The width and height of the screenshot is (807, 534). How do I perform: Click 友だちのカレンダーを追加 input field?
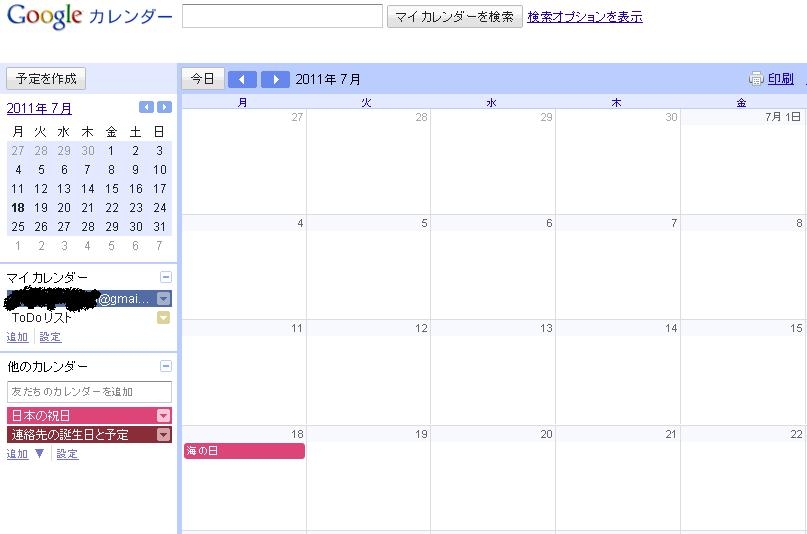(x=90, y=392)
